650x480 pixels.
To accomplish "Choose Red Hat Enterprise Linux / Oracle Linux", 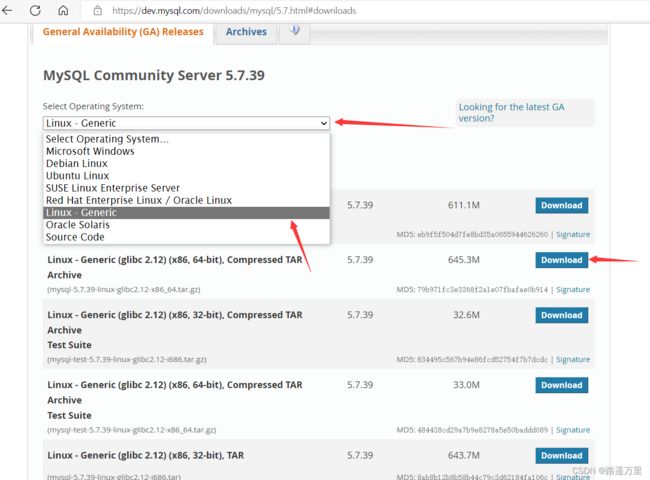I will pos(186,200).
